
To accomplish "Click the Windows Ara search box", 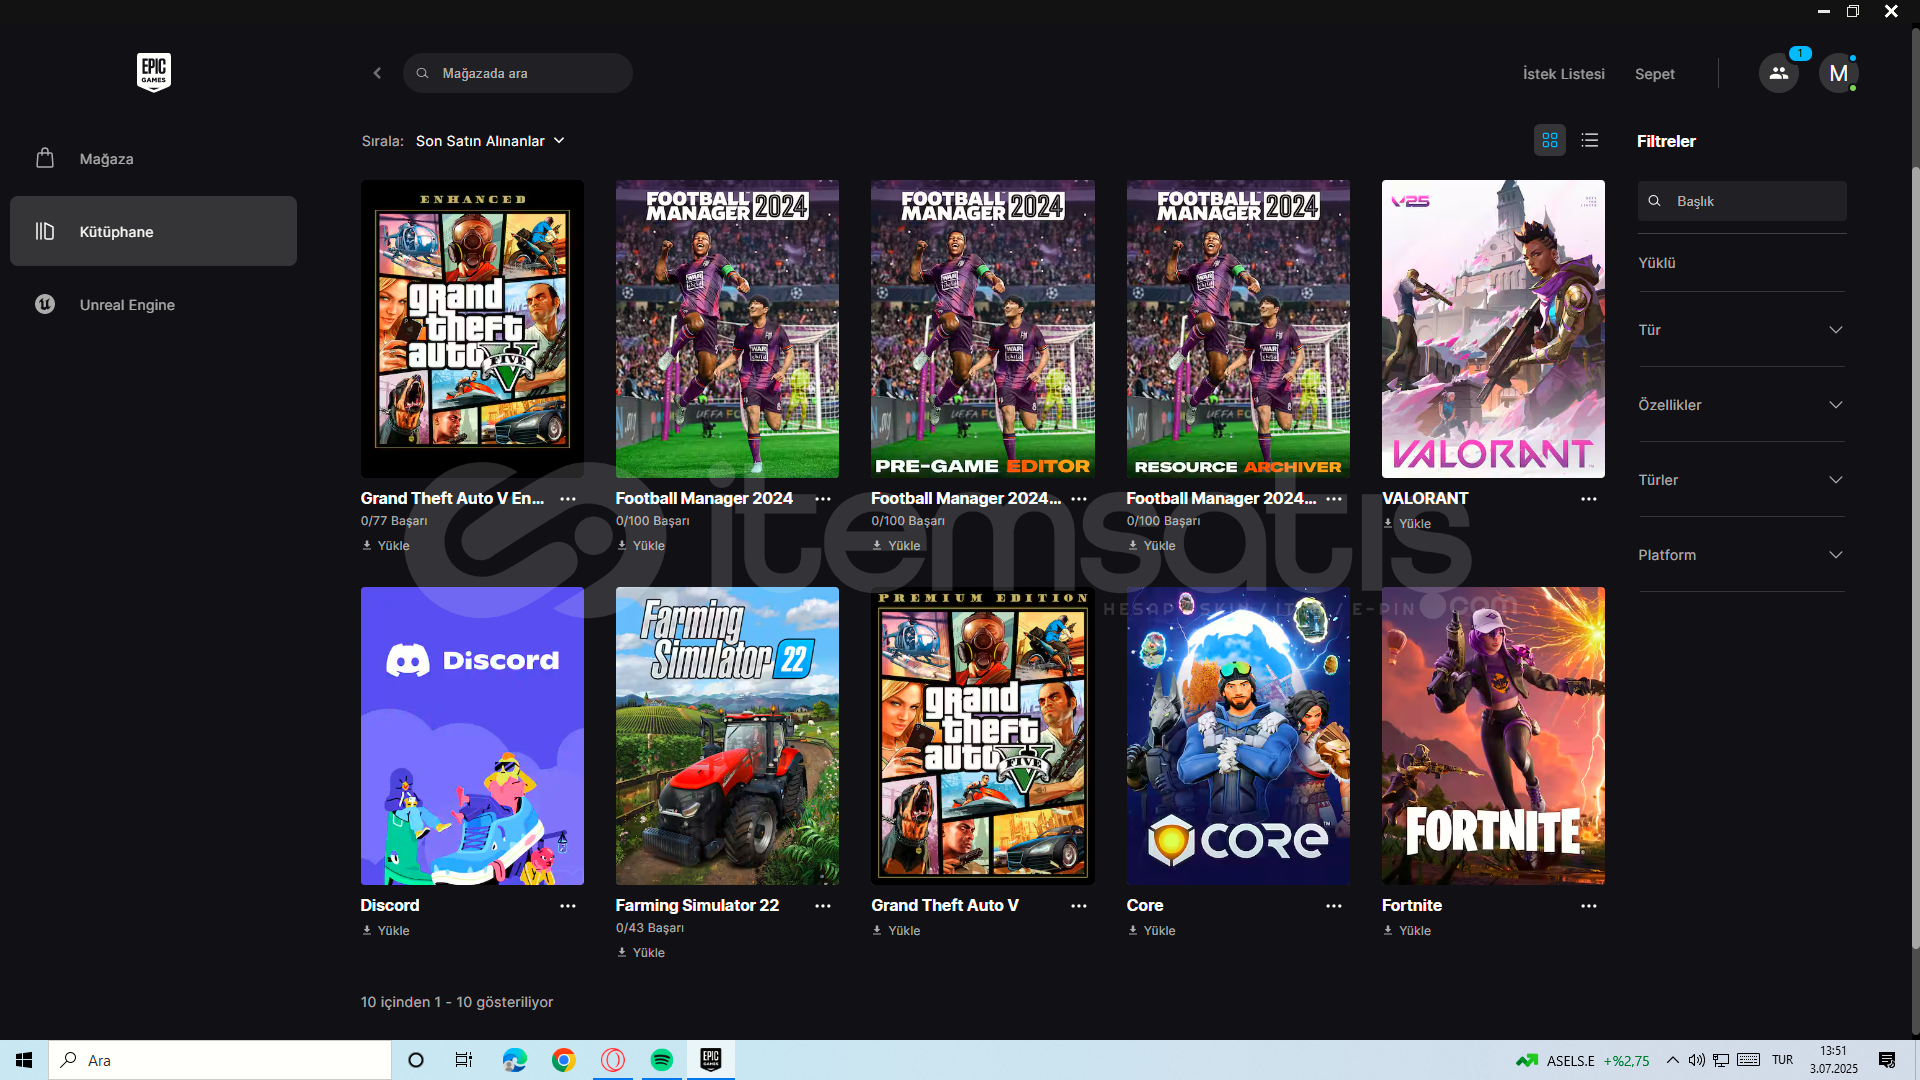I will [220, 1060].
